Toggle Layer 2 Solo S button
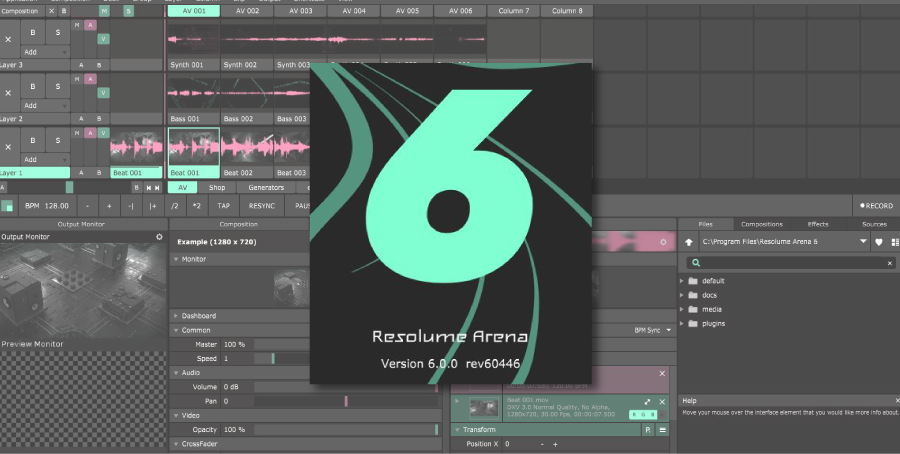 tap(57, 86)
